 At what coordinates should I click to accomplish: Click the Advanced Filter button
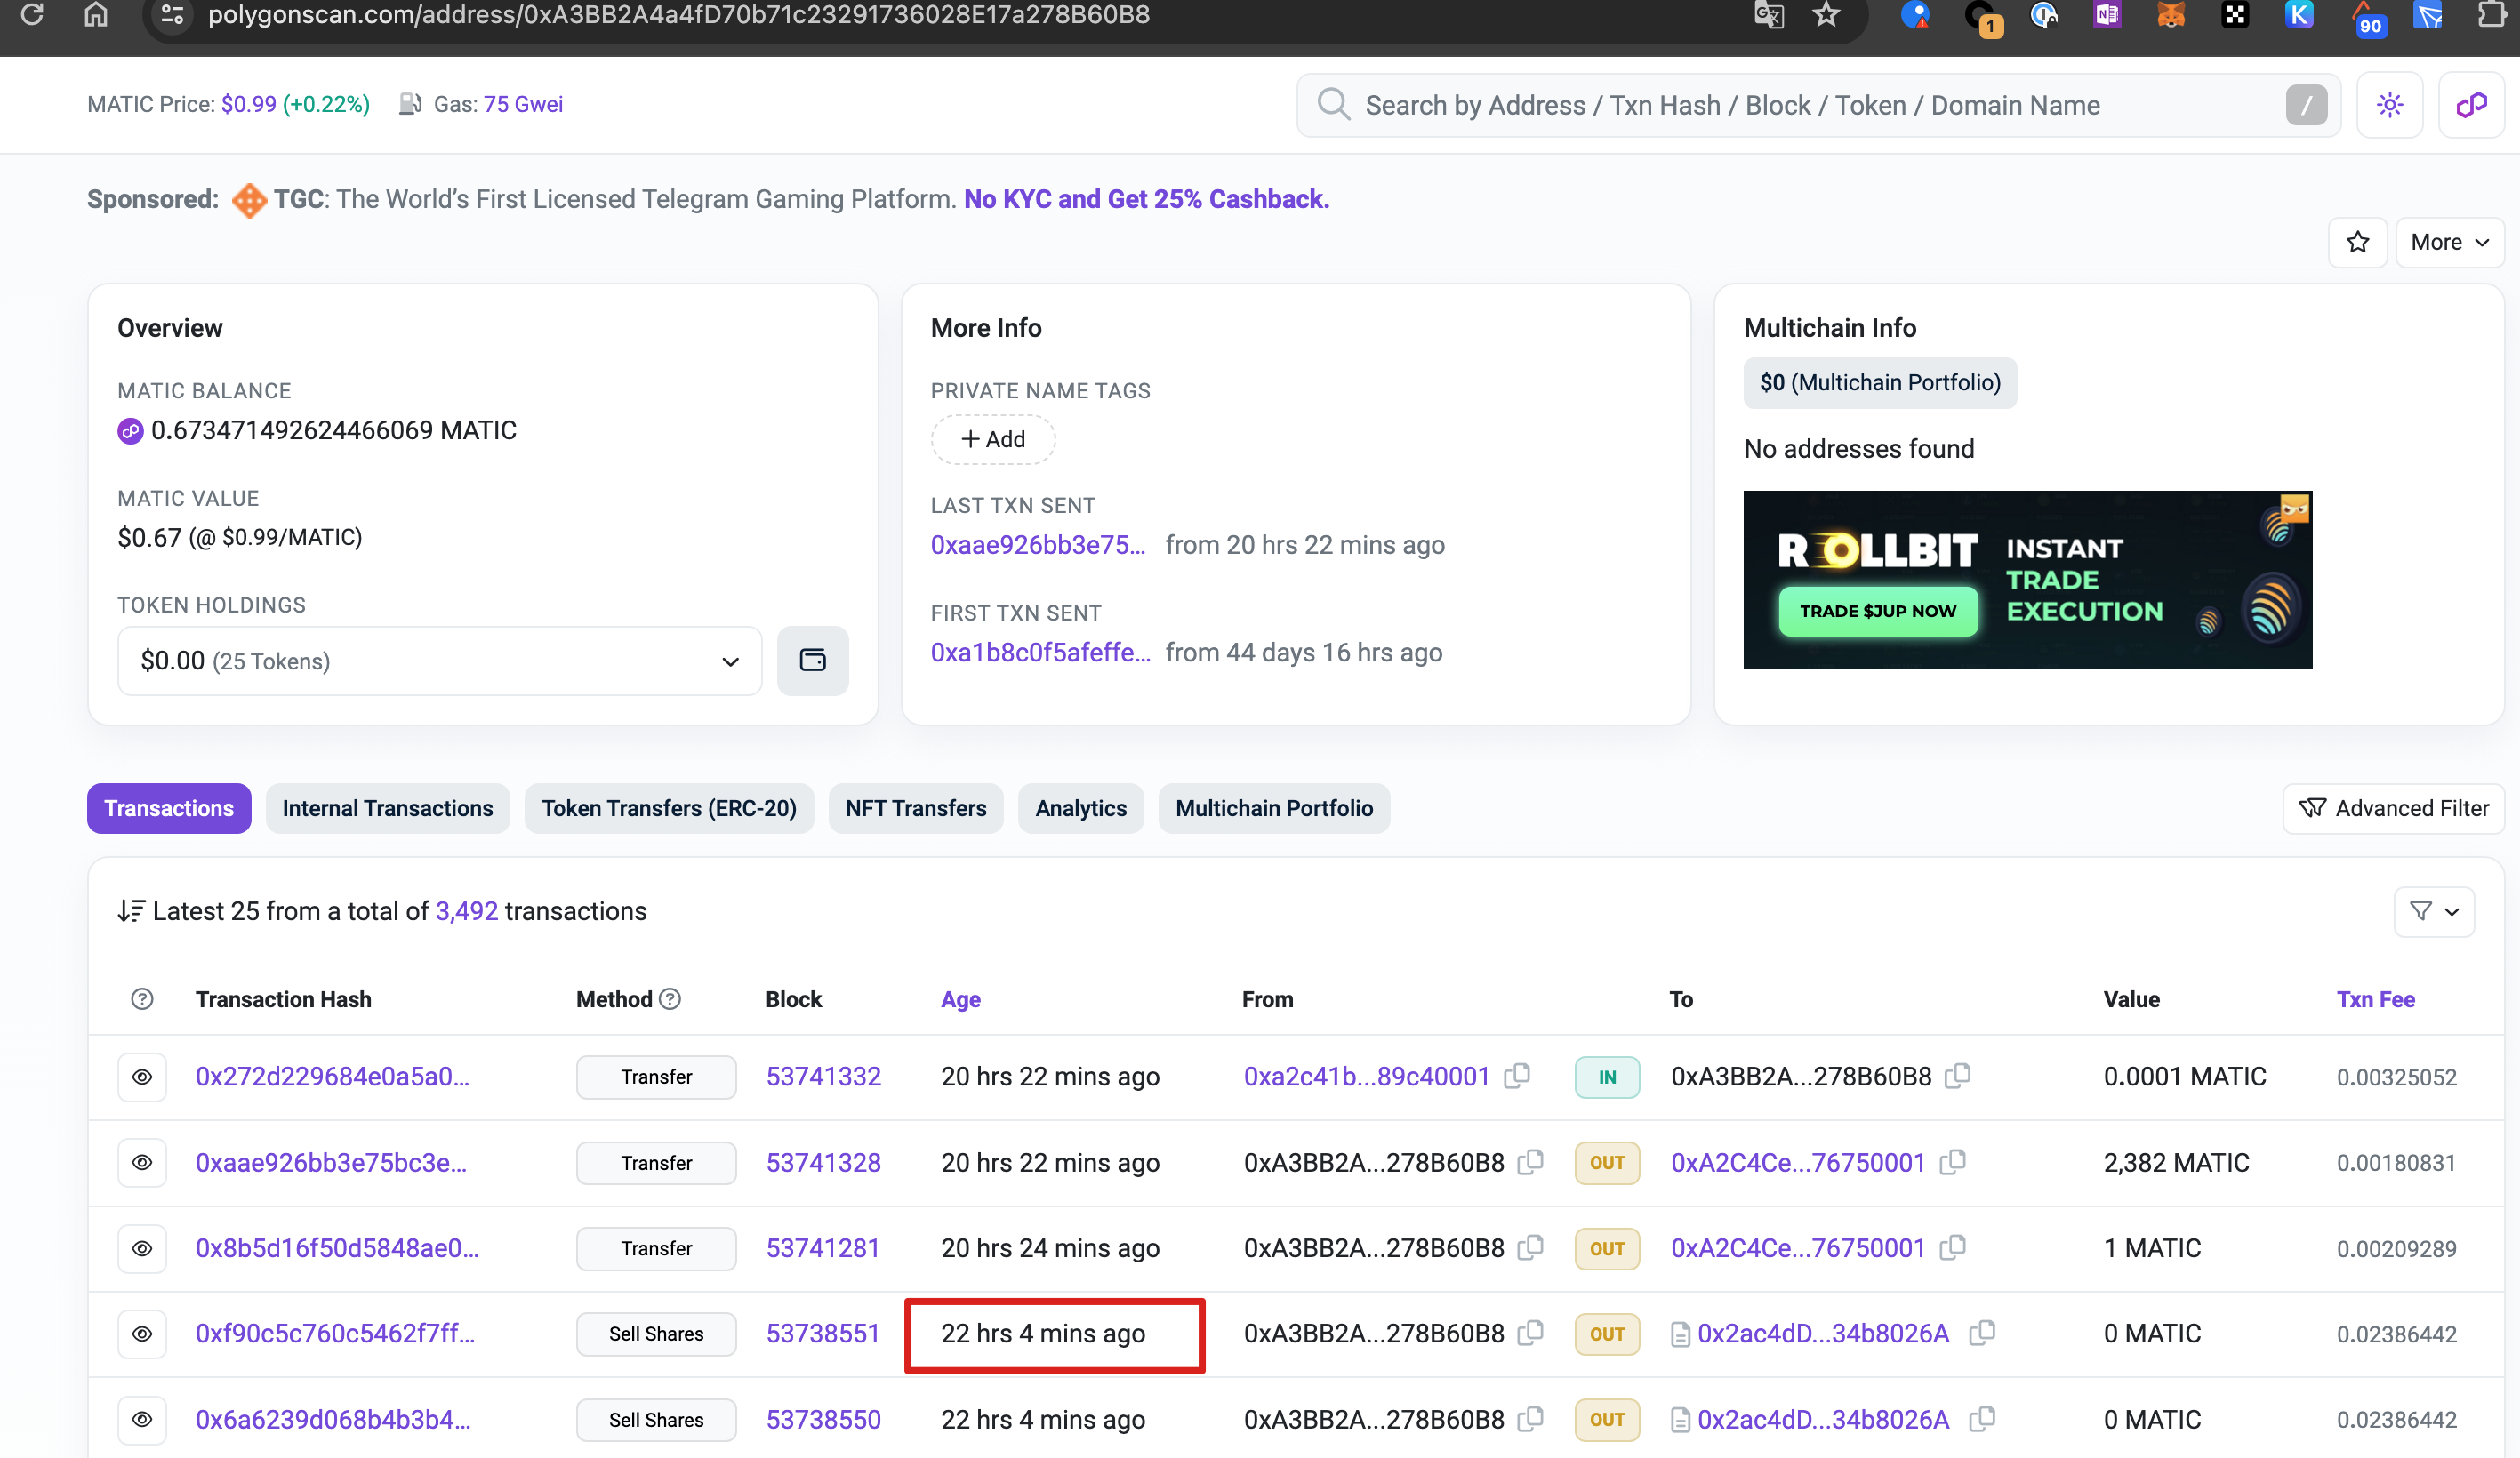pos(2393,808)
